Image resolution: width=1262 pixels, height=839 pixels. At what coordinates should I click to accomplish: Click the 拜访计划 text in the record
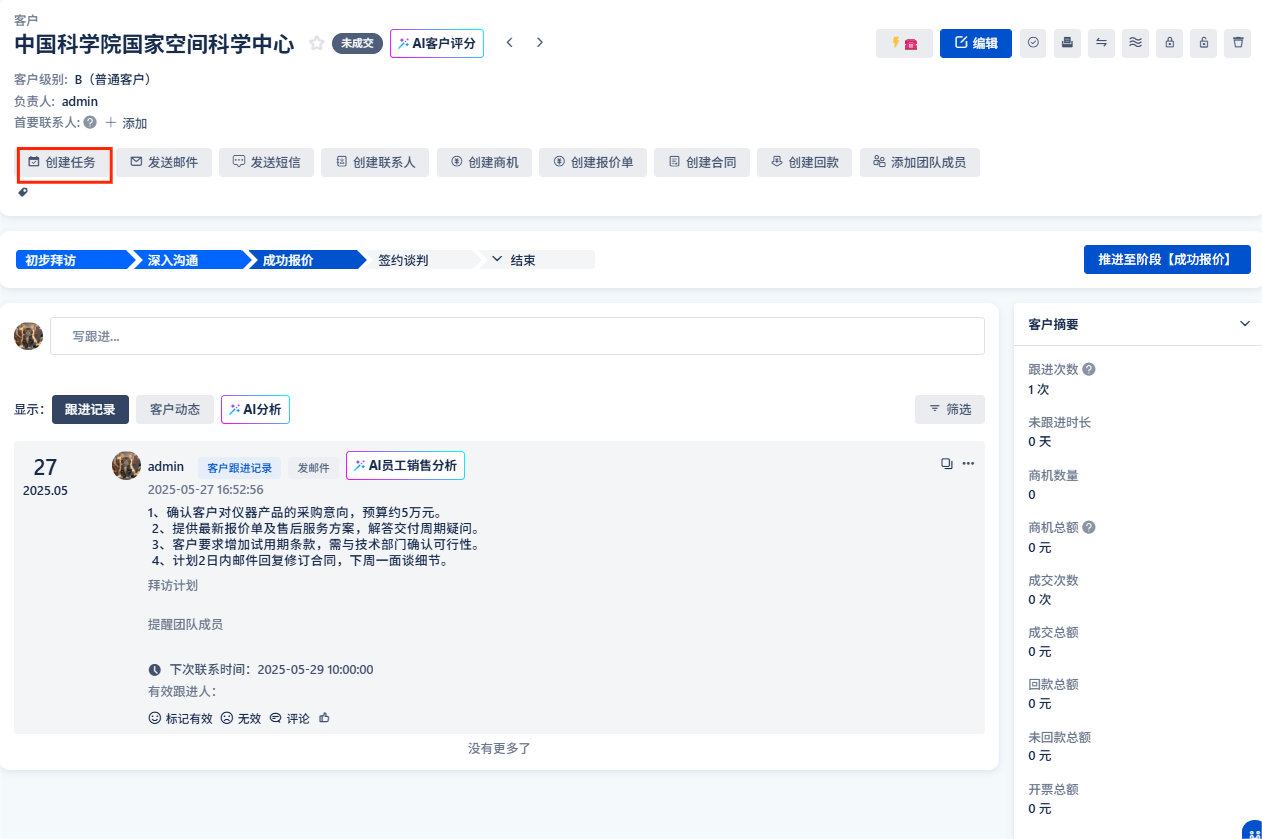coord(173,585)
